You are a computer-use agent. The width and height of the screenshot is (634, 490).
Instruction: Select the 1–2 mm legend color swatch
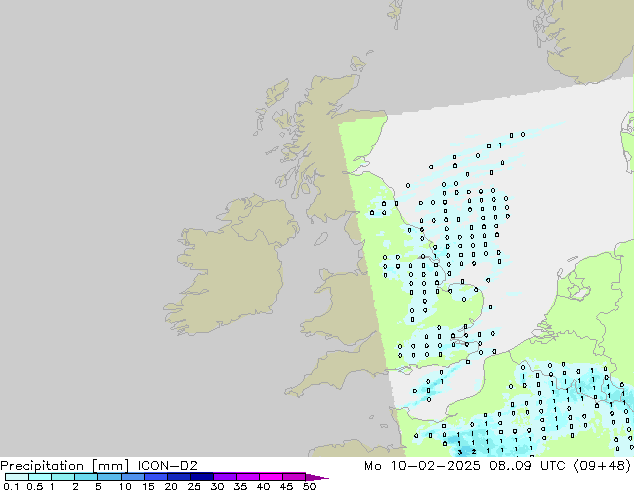[x=63, y=477]
